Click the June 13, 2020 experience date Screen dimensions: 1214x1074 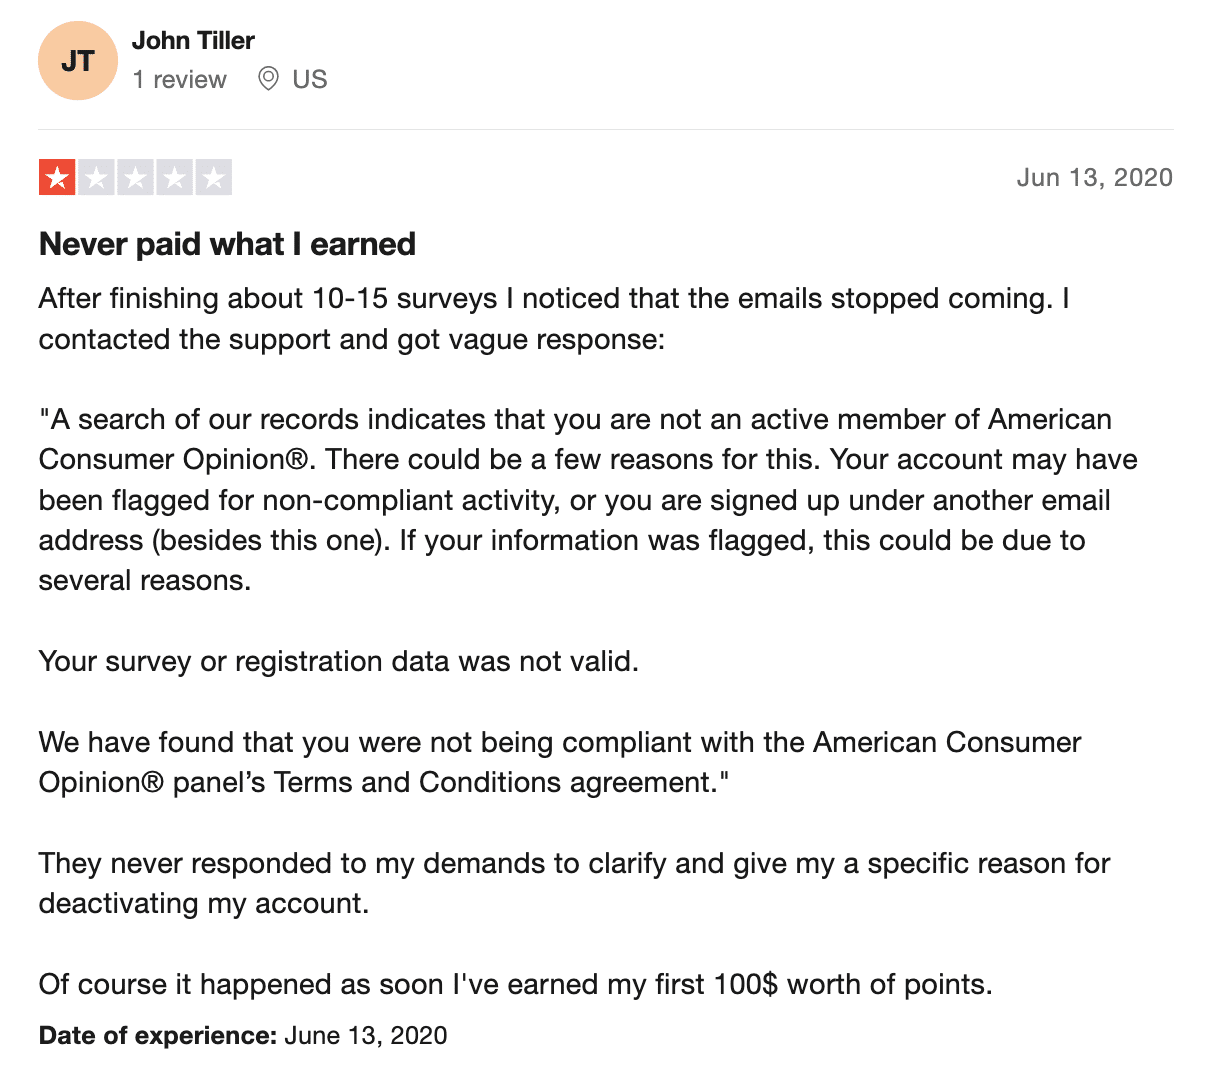pos(366,1035)
